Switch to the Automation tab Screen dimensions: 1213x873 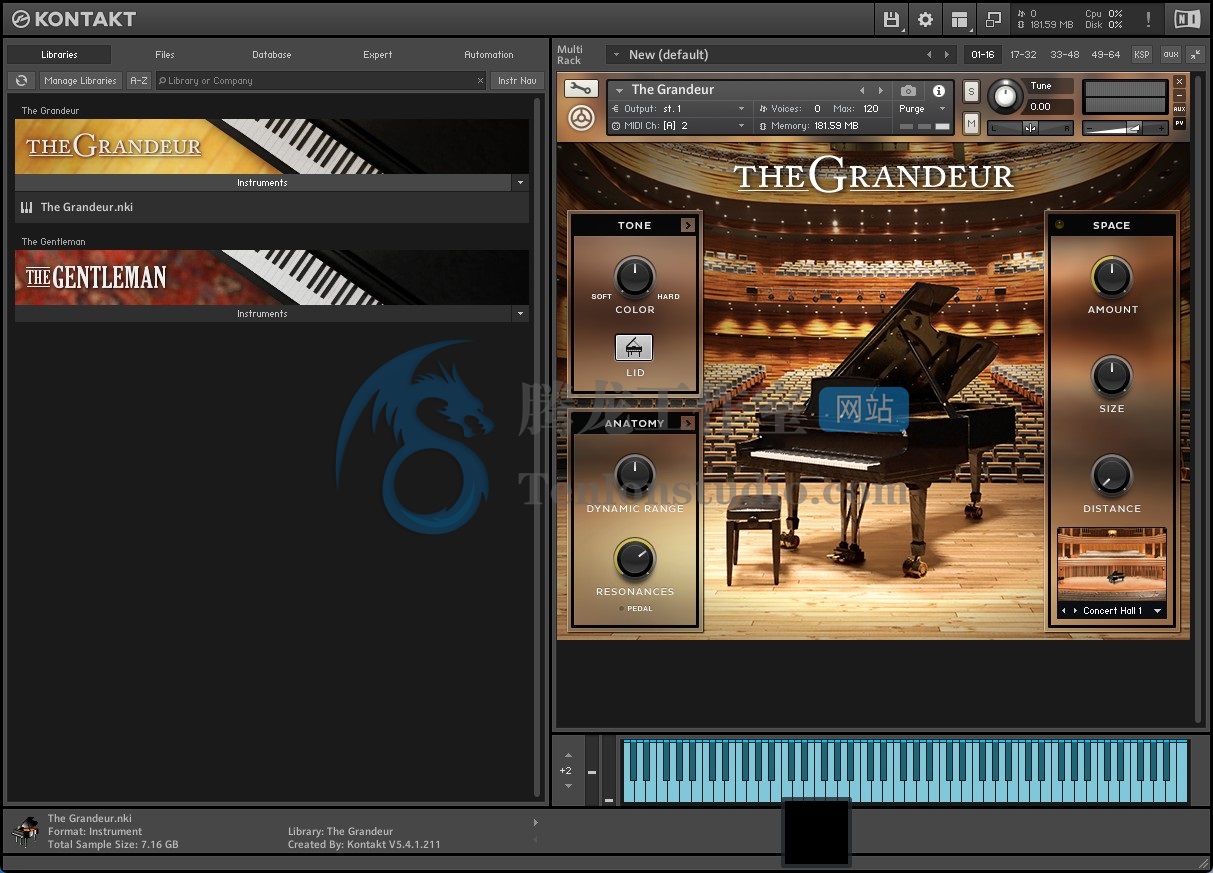pos(489,55)
